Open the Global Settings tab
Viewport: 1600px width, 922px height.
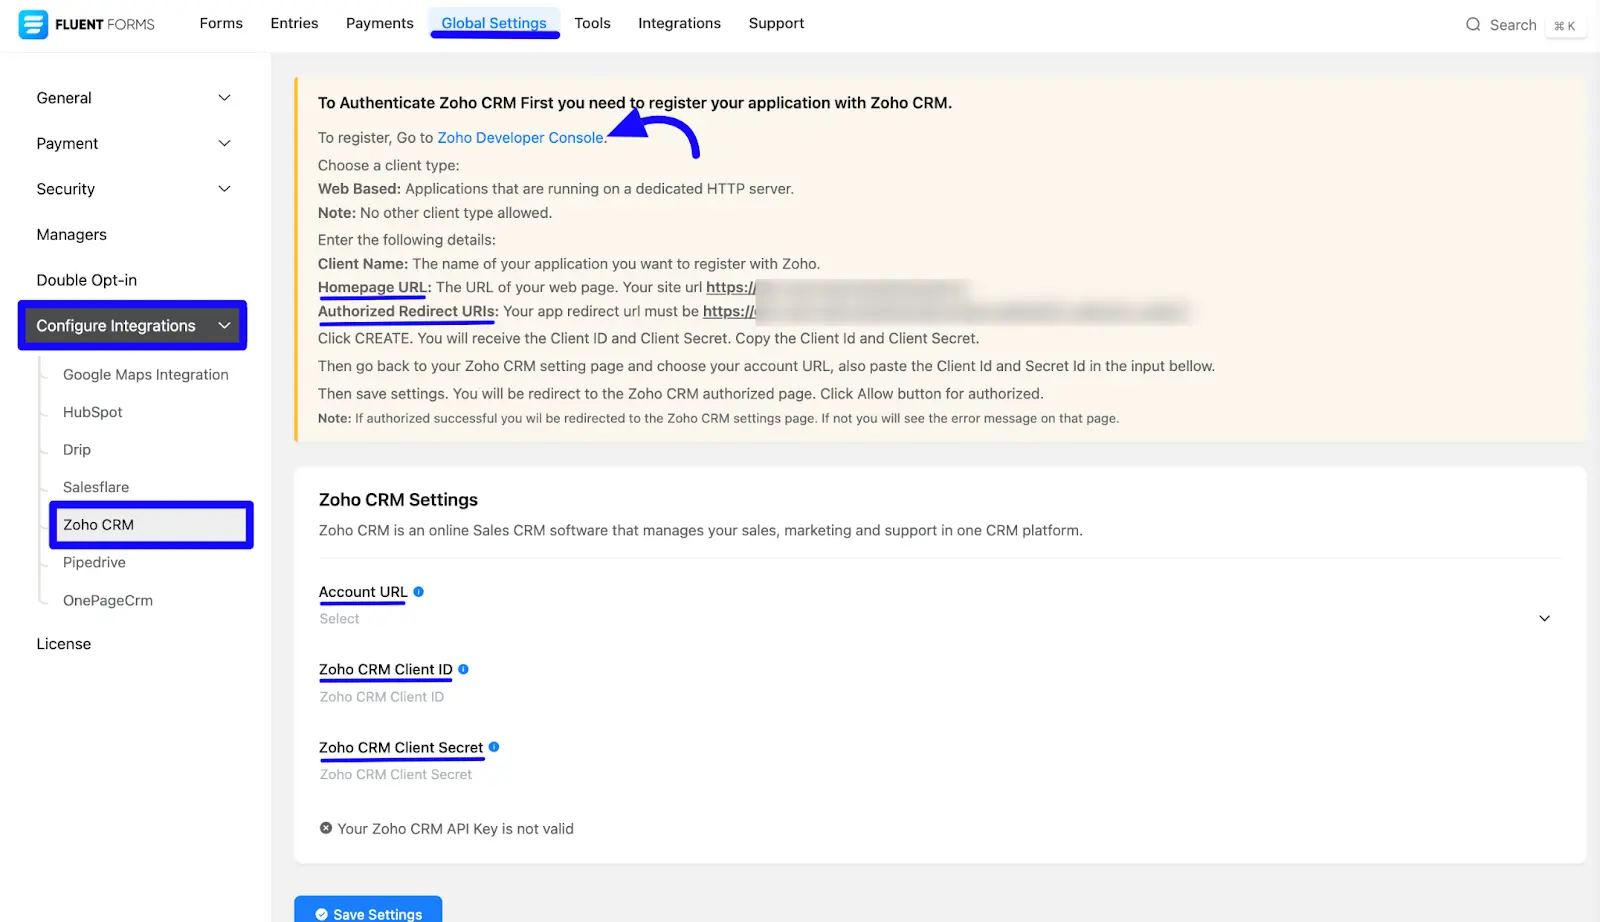pyautogui.click(x=494, y=23)
